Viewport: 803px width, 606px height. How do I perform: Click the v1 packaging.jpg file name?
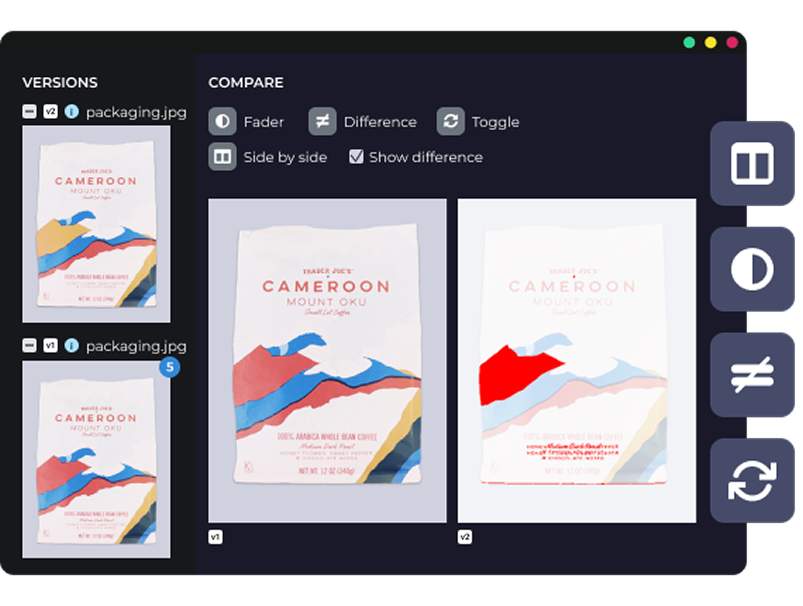(x=136, y=346)
